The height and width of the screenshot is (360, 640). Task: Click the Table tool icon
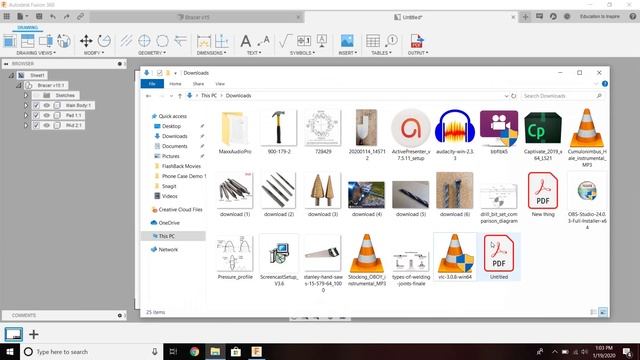373,41
